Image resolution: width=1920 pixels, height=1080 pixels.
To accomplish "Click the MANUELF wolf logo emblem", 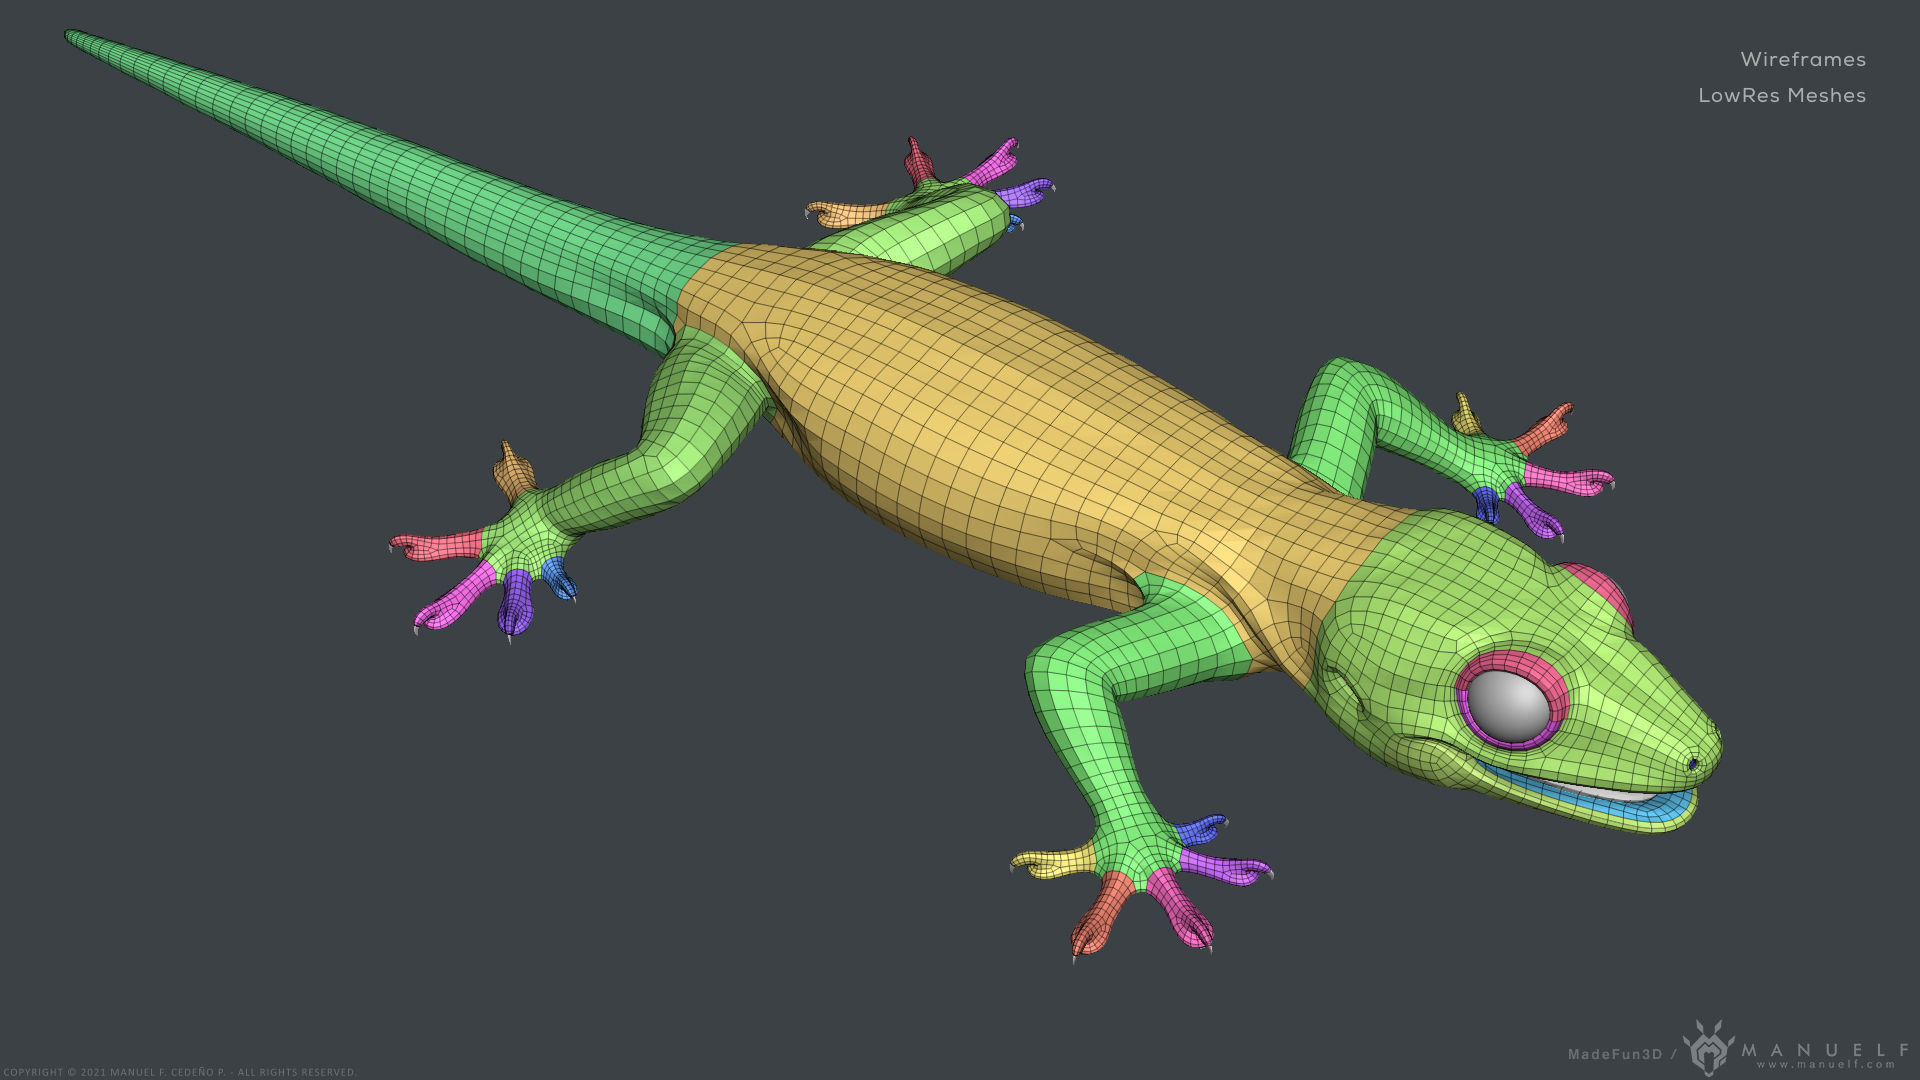I will coord(1709,1047).
